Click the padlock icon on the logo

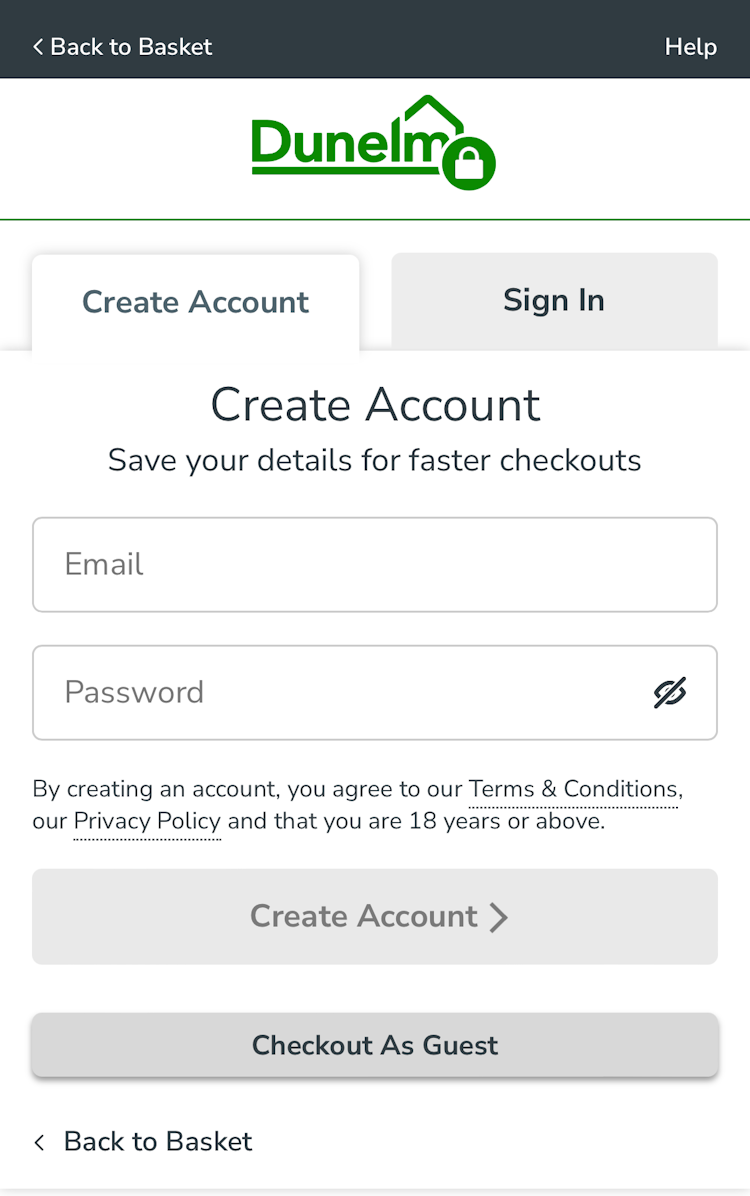point(468,163)
